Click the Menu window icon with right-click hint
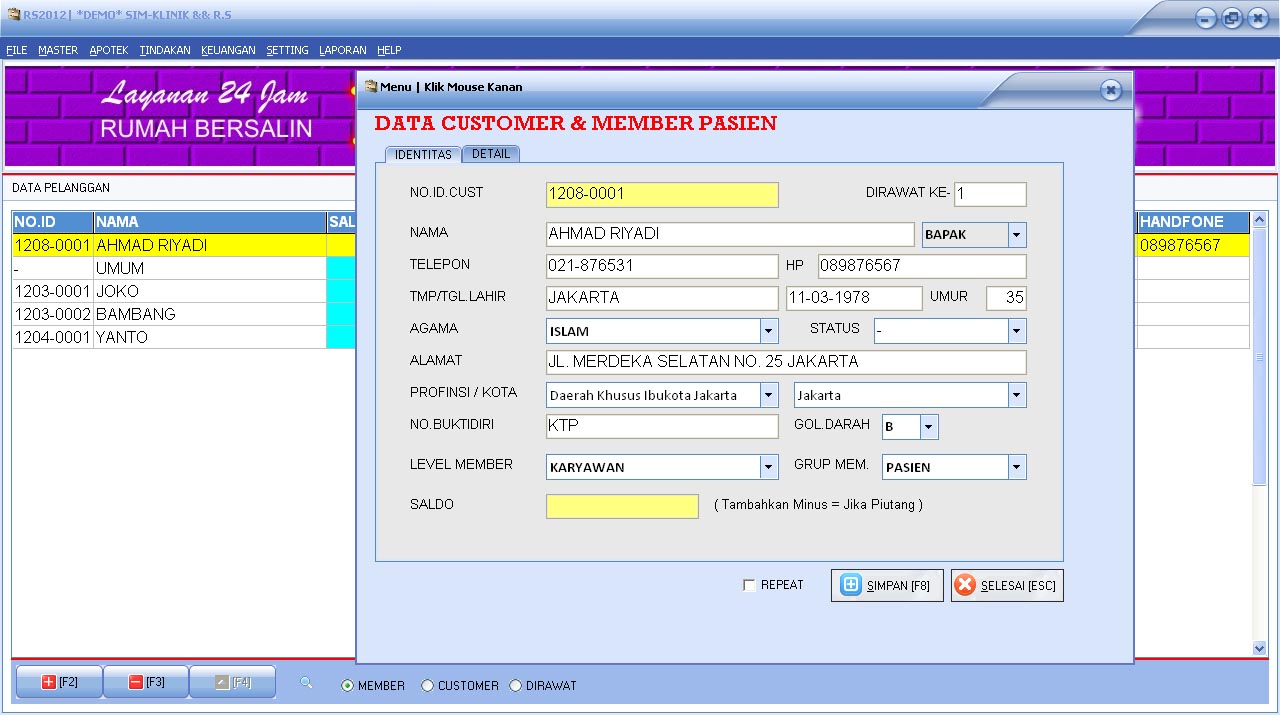The height and width of the screenshot is (715, 1280). [369, 87]
